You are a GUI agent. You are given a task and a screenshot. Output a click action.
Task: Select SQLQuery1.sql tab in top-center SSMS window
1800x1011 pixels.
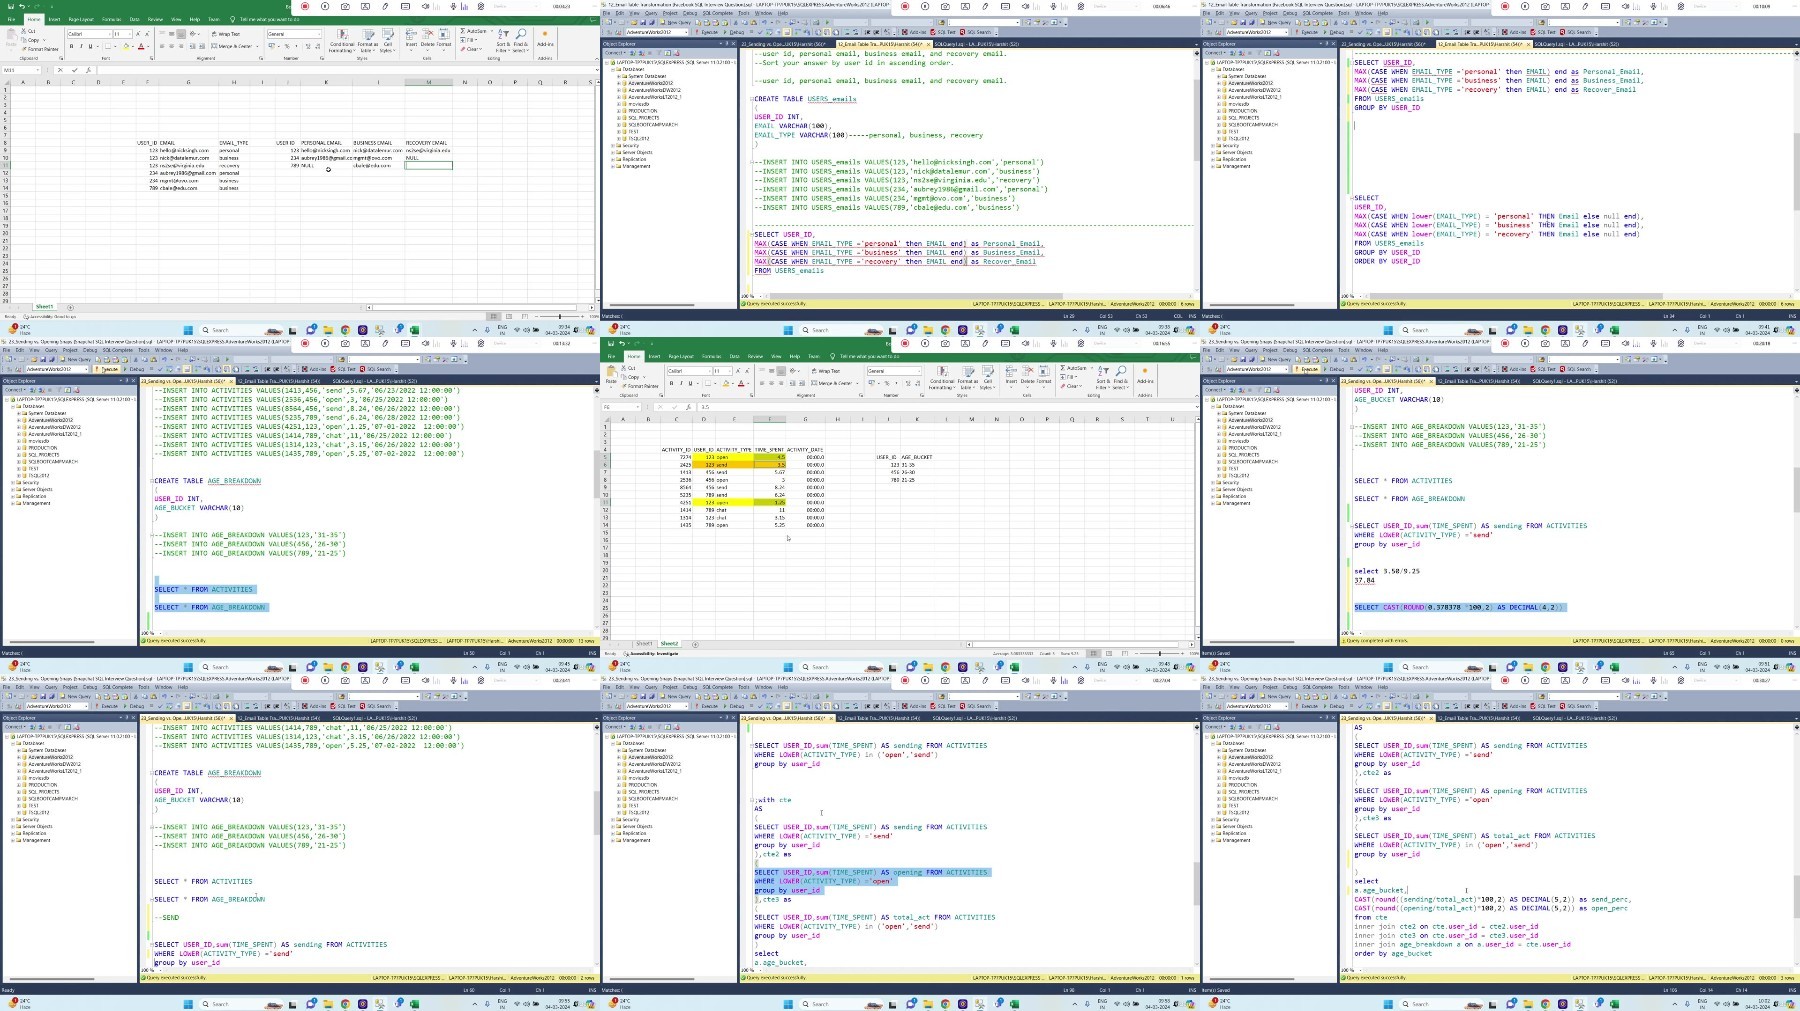[x=976, y=44]
